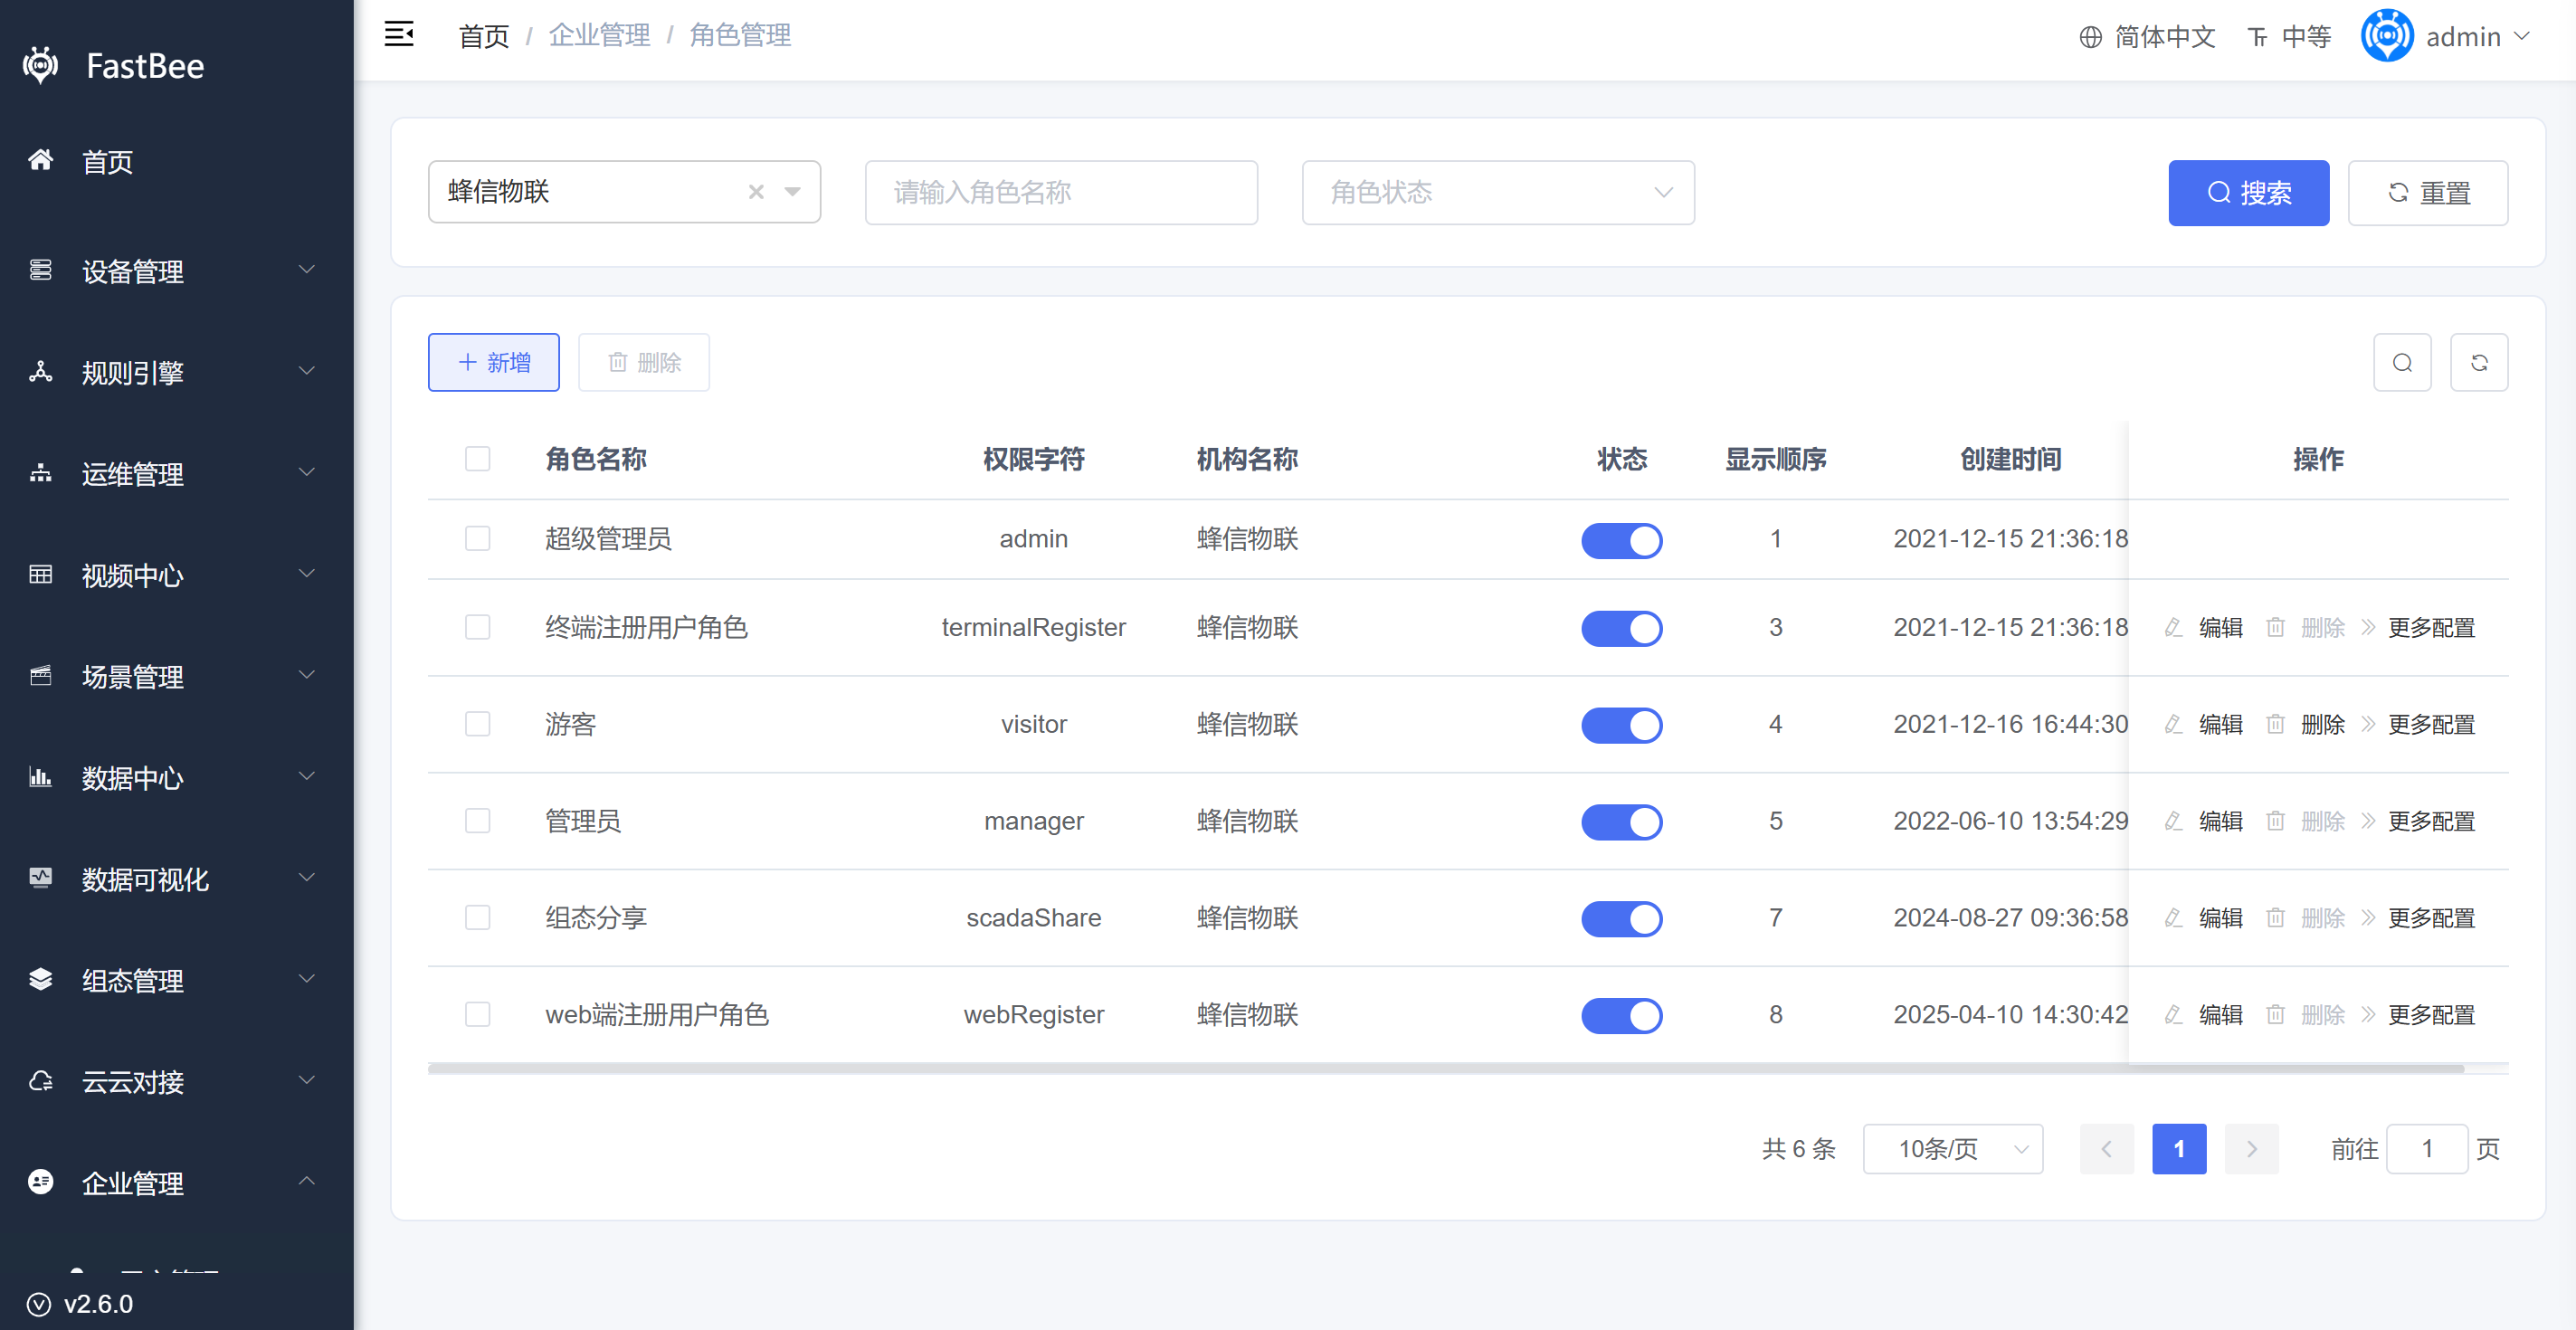The image size is (2576, 1330).
Task: Click edit pencil icon for 组态分享 row
Action: (2173, 918)
